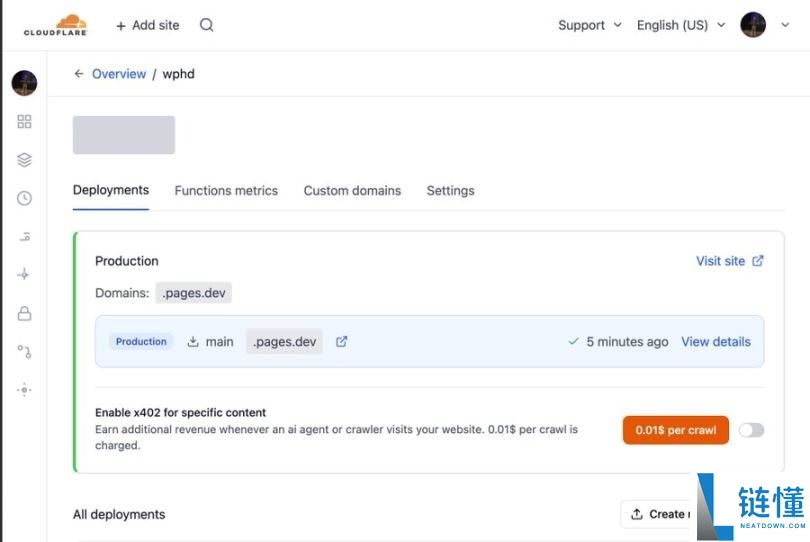The image size is (810, 542).
Task: Click the gray project title placeholder
Action: pyautogui.click(x=123, y=135)
